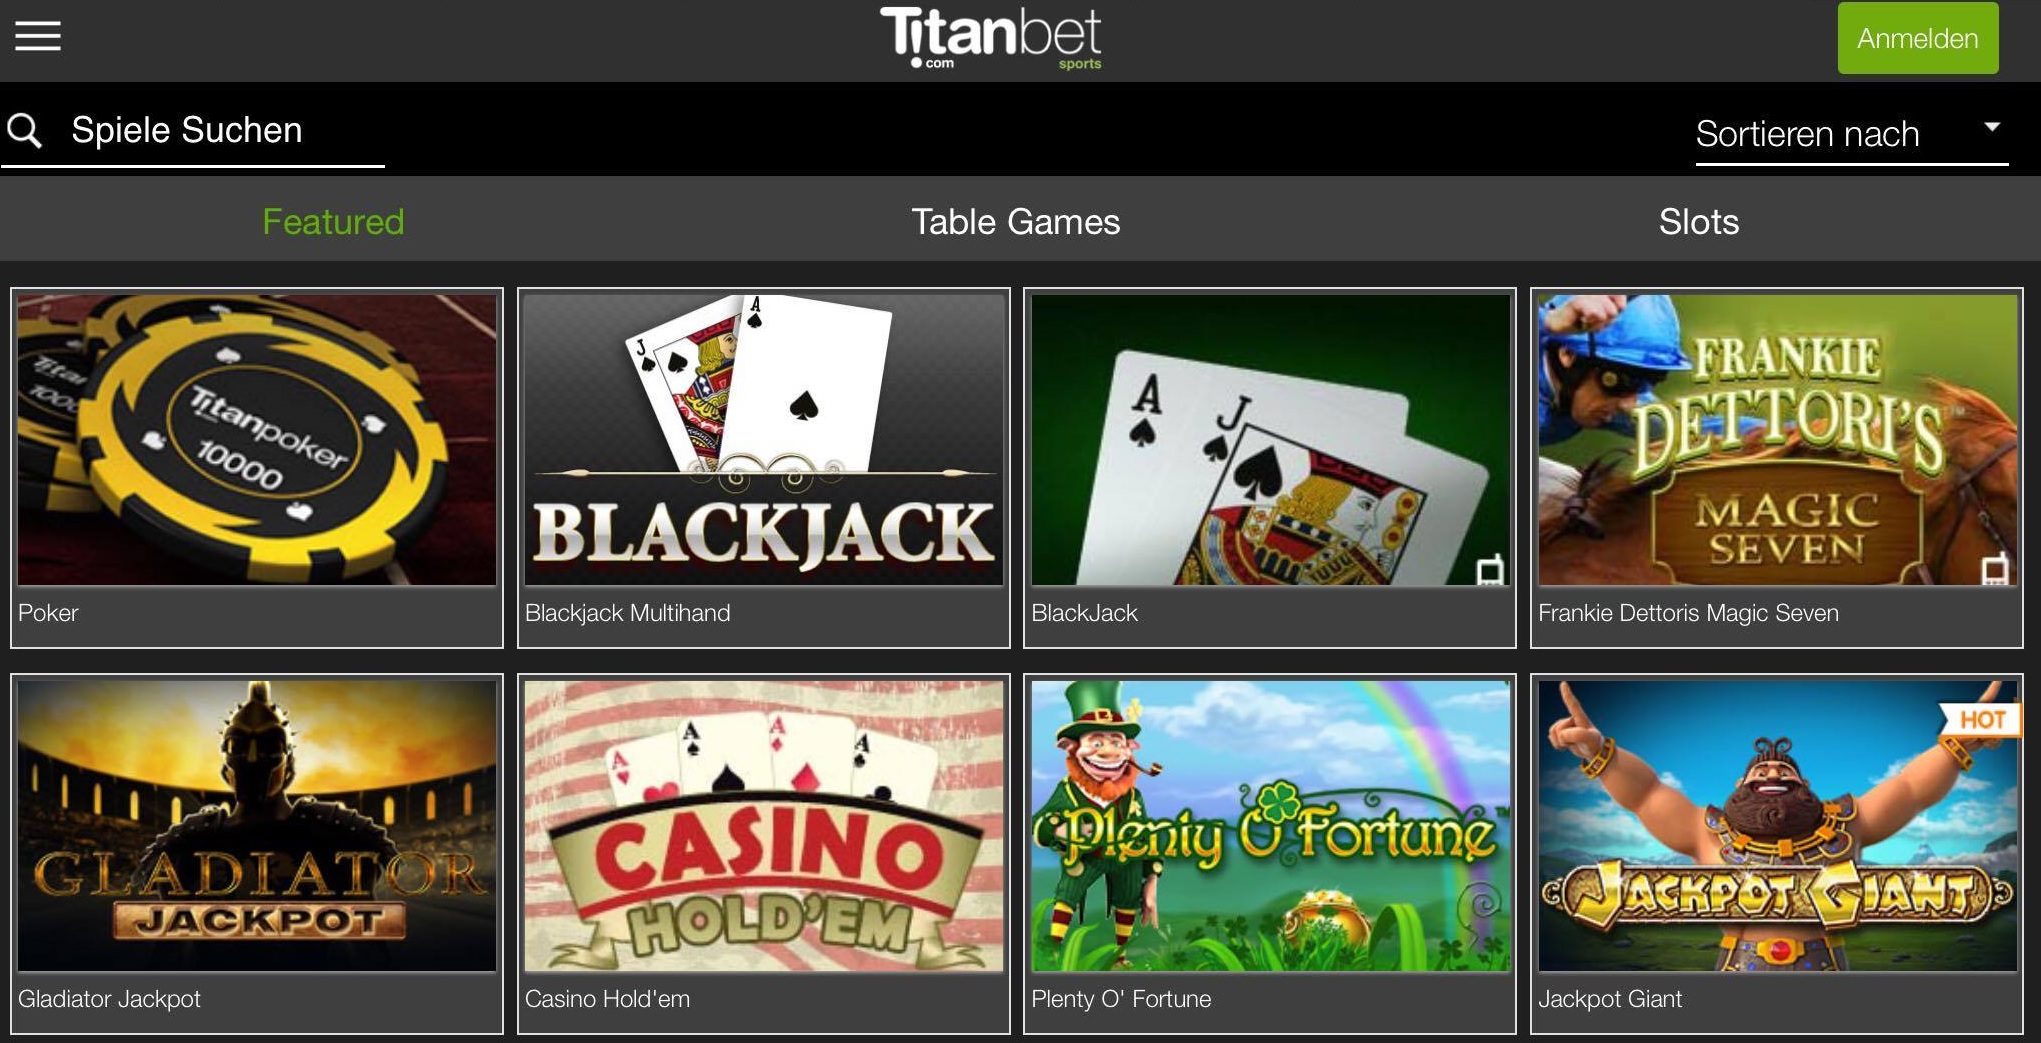Switch to the Slots tab
2041x1043 pixels.
(1698, 221)
